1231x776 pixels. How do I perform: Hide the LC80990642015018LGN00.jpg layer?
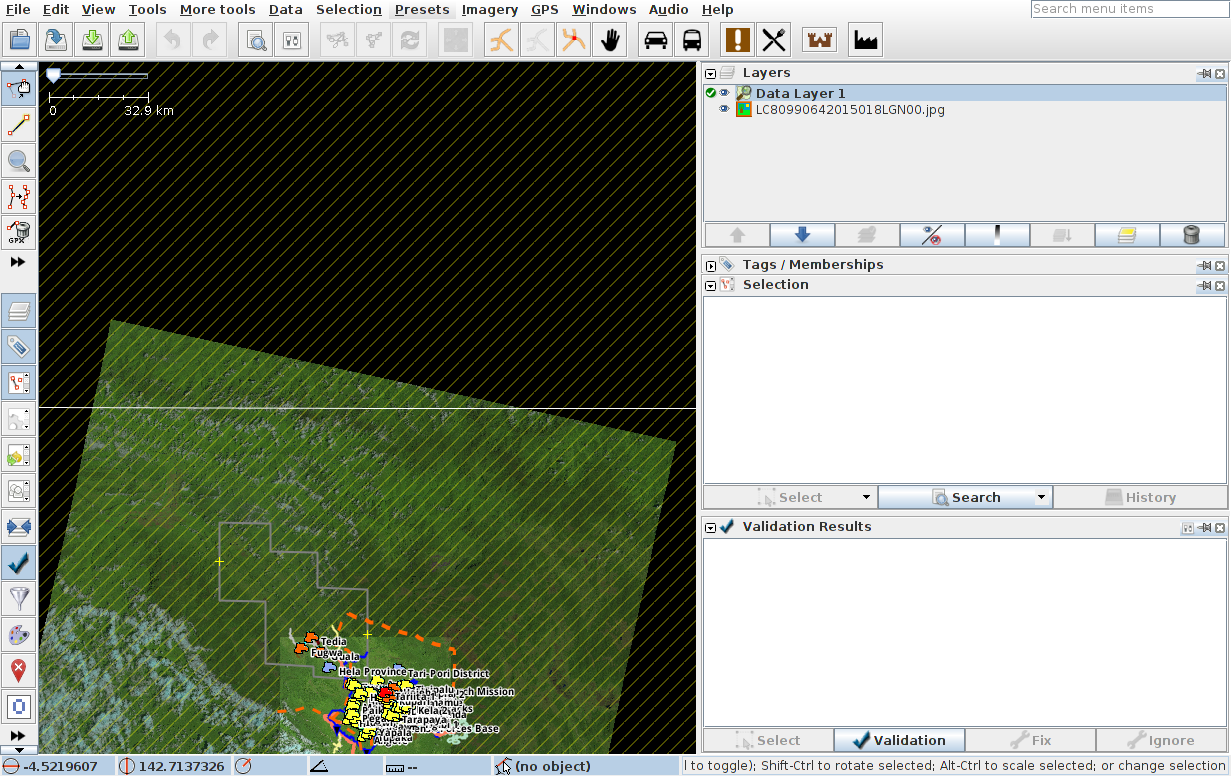tap(725, 110)
